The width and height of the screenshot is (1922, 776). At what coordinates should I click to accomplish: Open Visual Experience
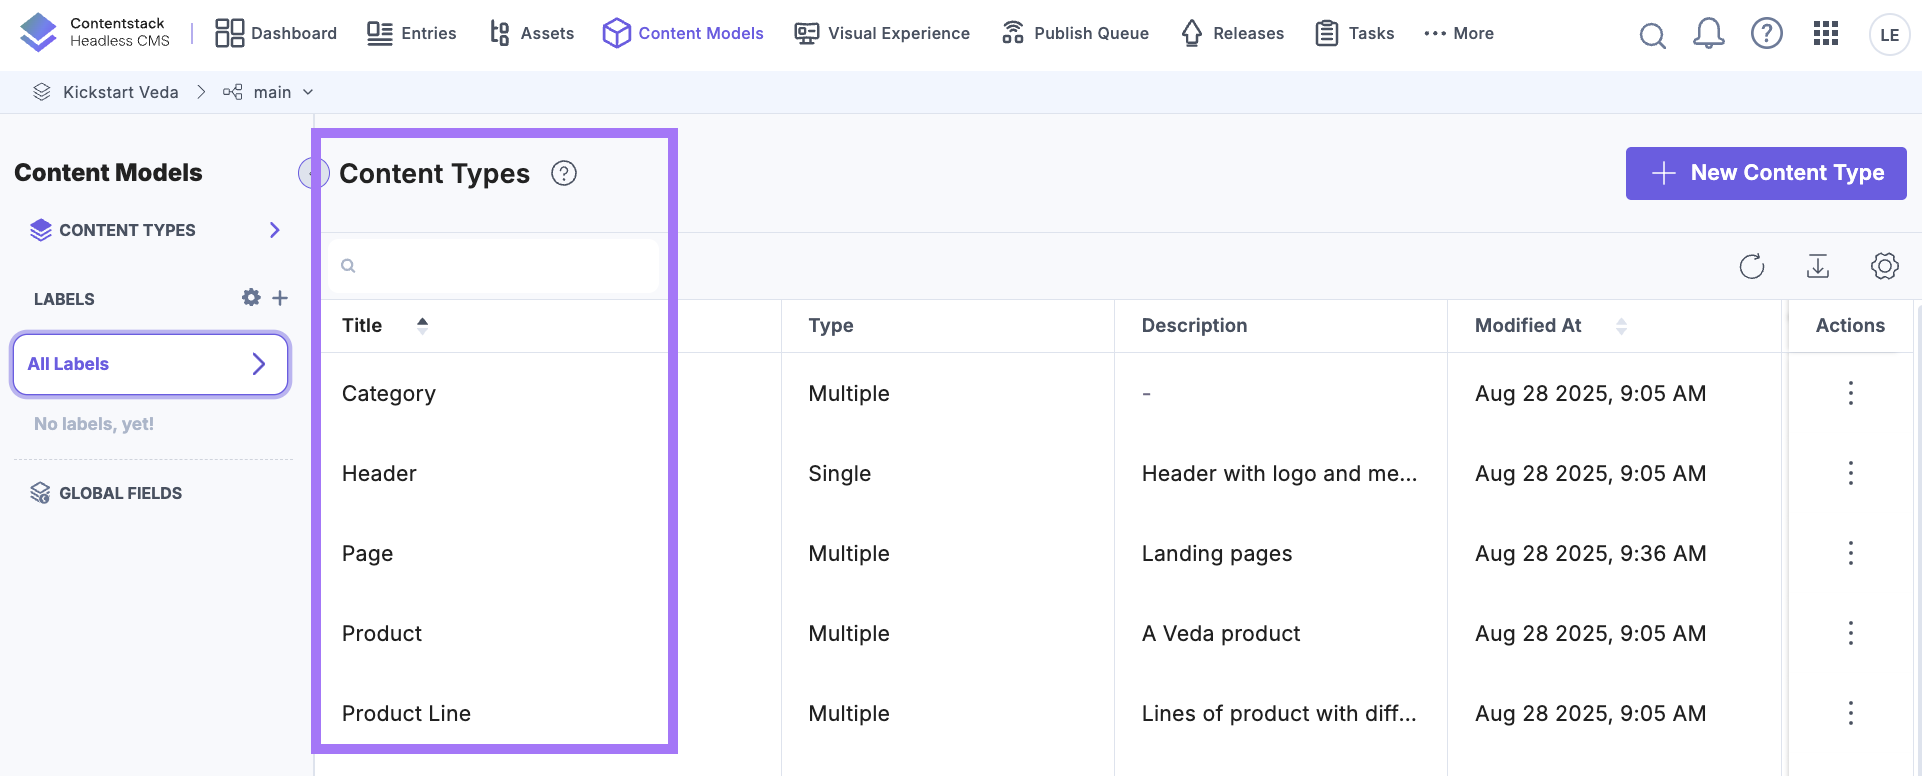pyautogui.click(x=882, y=33)
